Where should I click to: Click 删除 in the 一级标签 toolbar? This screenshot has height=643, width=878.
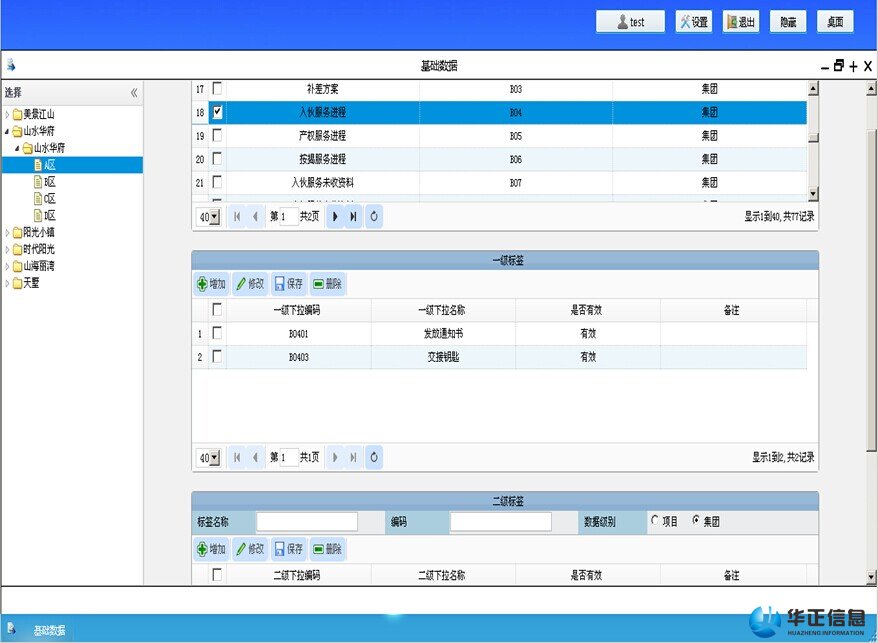[x=327, y=284]
